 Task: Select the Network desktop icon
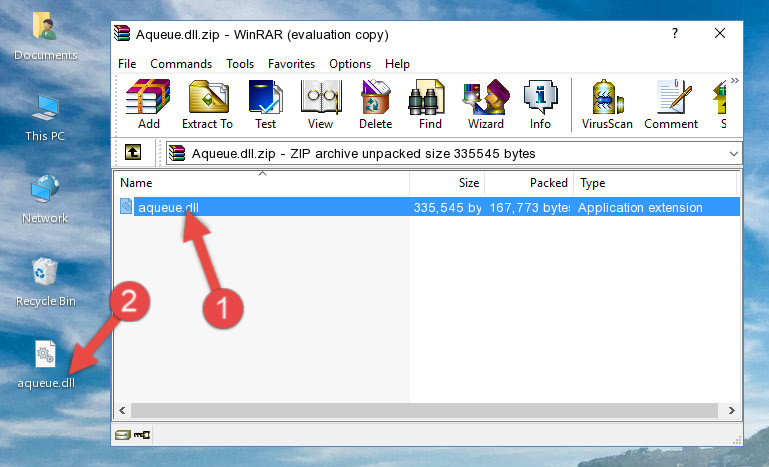point(45,199)
